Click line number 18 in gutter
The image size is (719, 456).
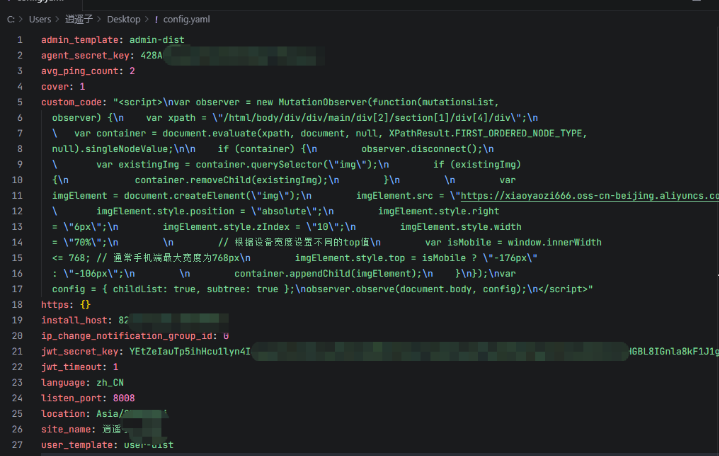[17, 305]
